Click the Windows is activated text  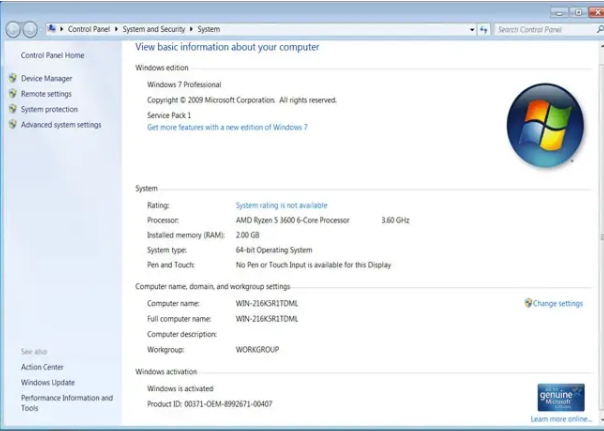coord(180,389)
